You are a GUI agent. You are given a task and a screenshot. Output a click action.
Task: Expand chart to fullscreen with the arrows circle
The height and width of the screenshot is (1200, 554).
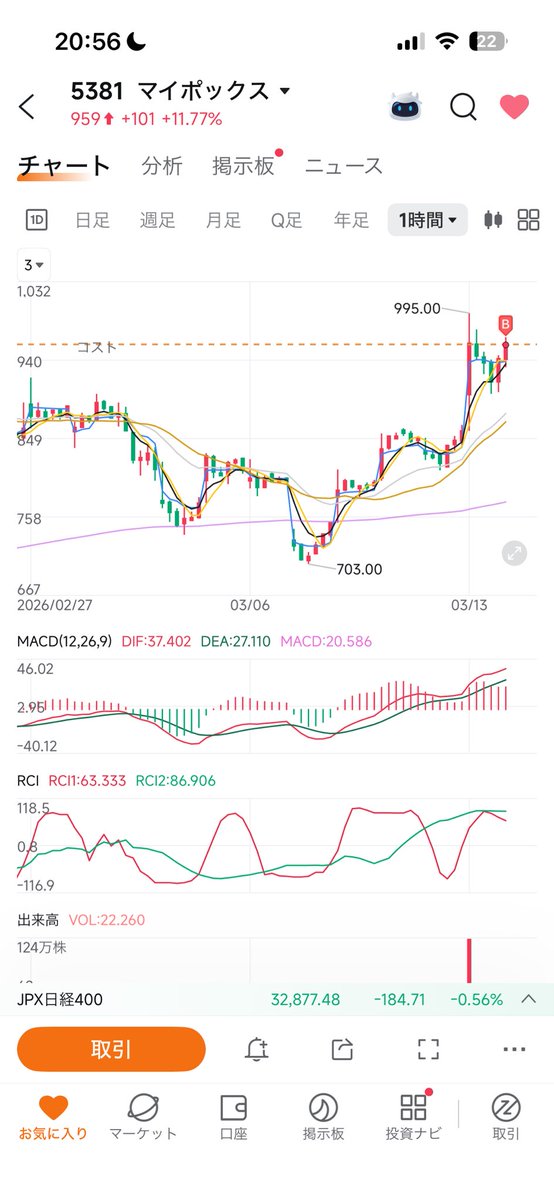pos(513,553)
